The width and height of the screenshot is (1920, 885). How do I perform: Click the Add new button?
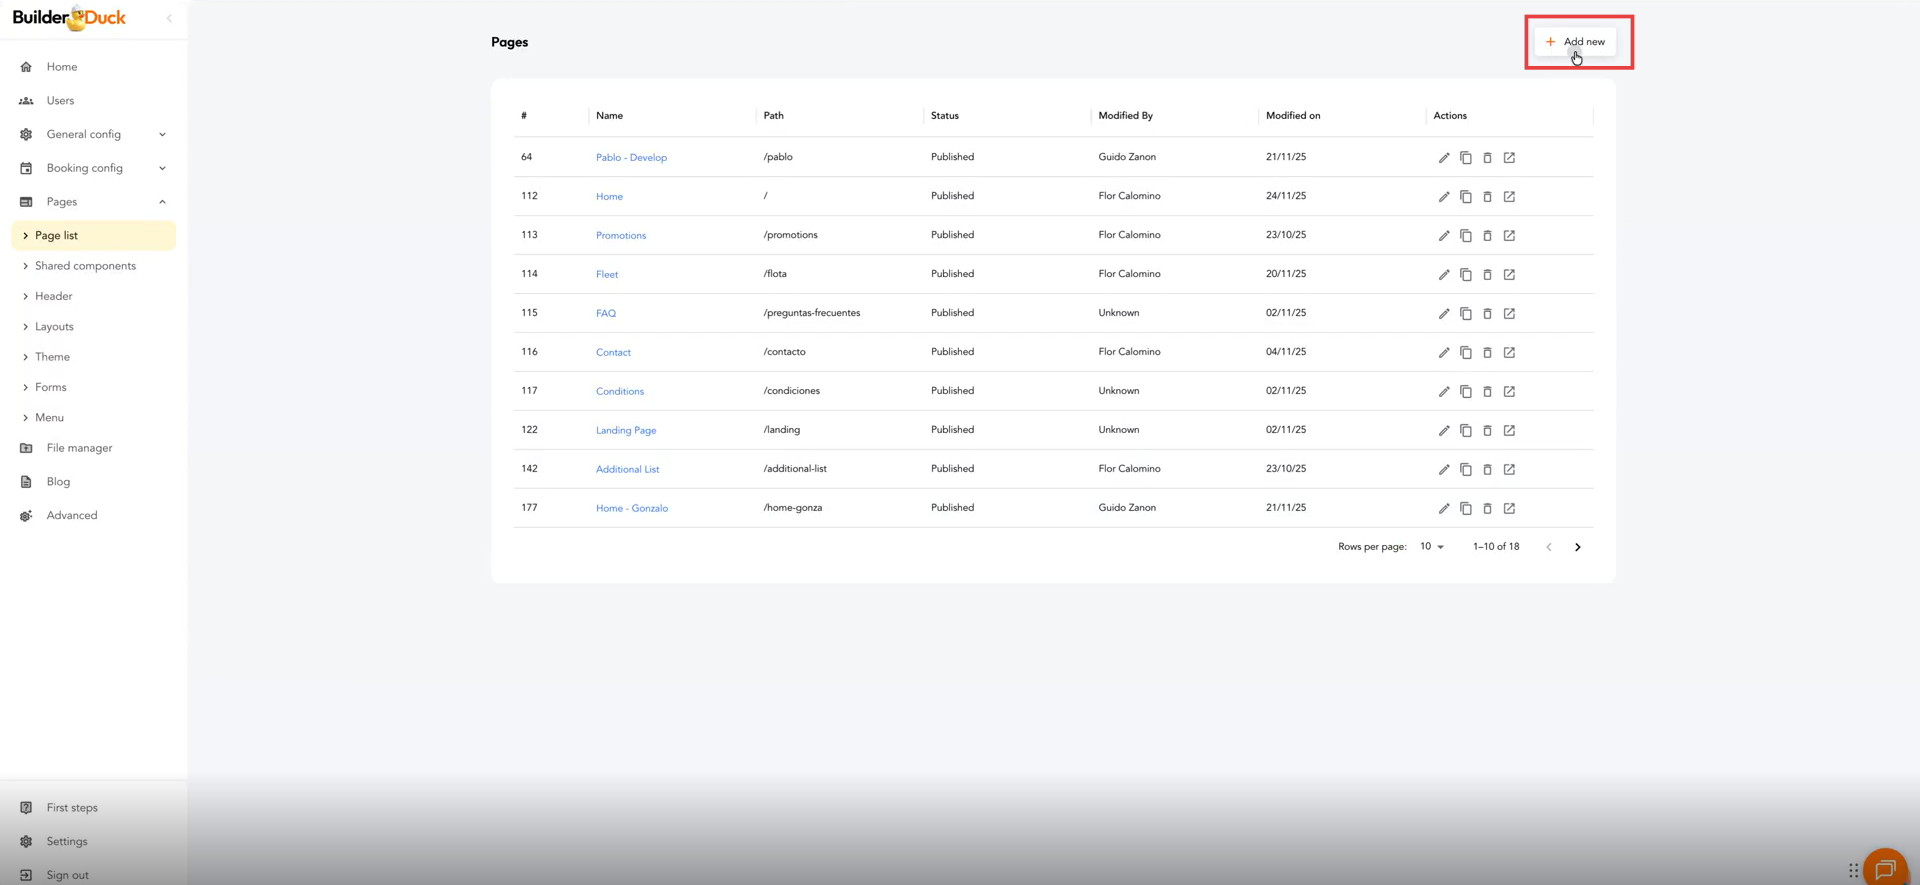[1575, 42]
